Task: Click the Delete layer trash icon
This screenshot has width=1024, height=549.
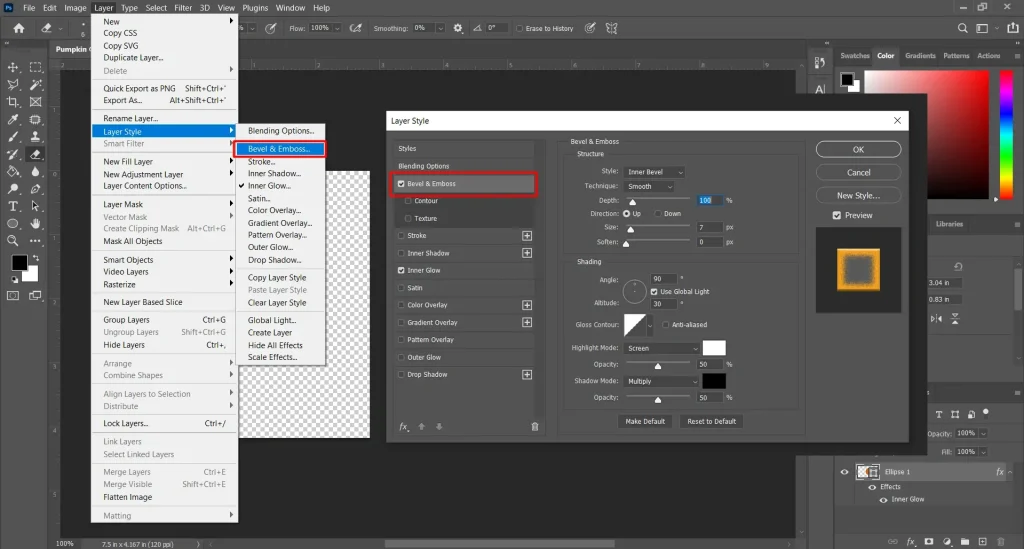Action: tap(1000, 542)
